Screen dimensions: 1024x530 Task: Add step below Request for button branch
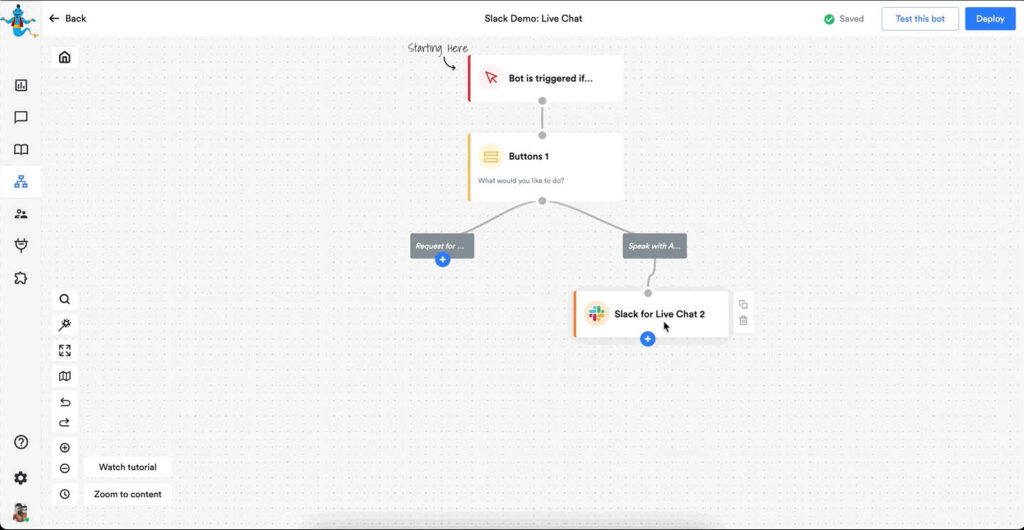point(442,260)
